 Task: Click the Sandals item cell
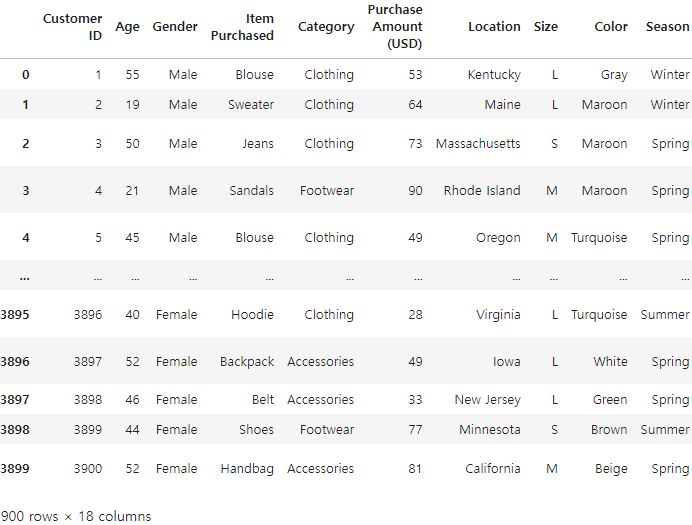(x=252, y=190)
